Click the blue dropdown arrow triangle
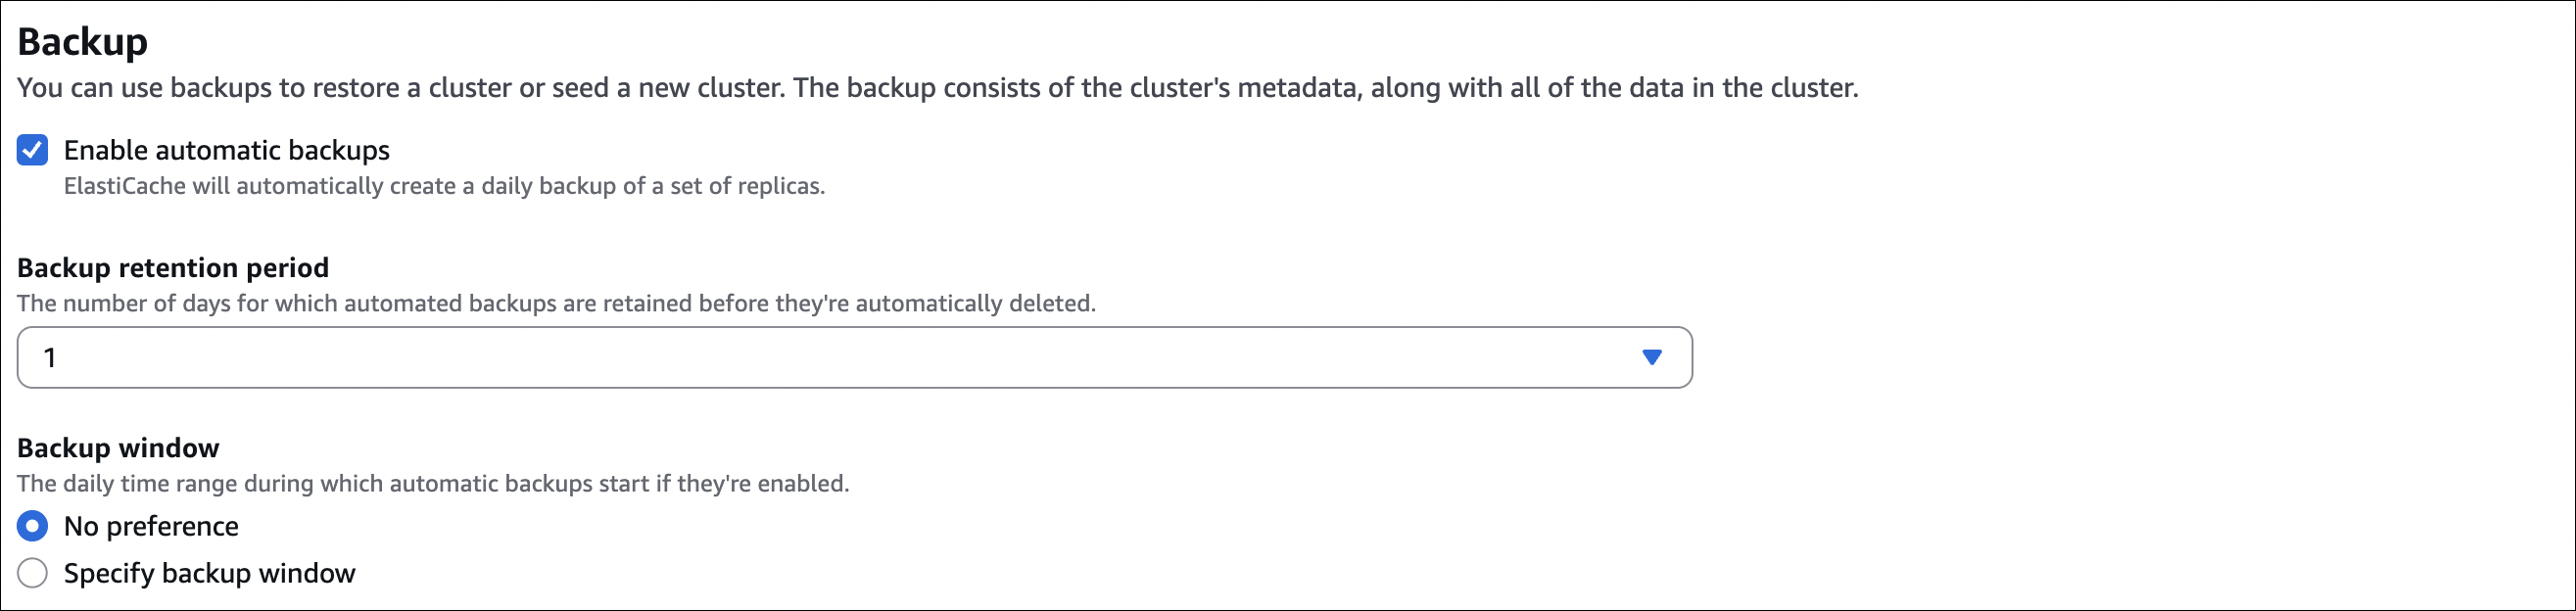The width and height of the screenshot is (2576, 611). pyautogui.click(x=1652, y=357)
